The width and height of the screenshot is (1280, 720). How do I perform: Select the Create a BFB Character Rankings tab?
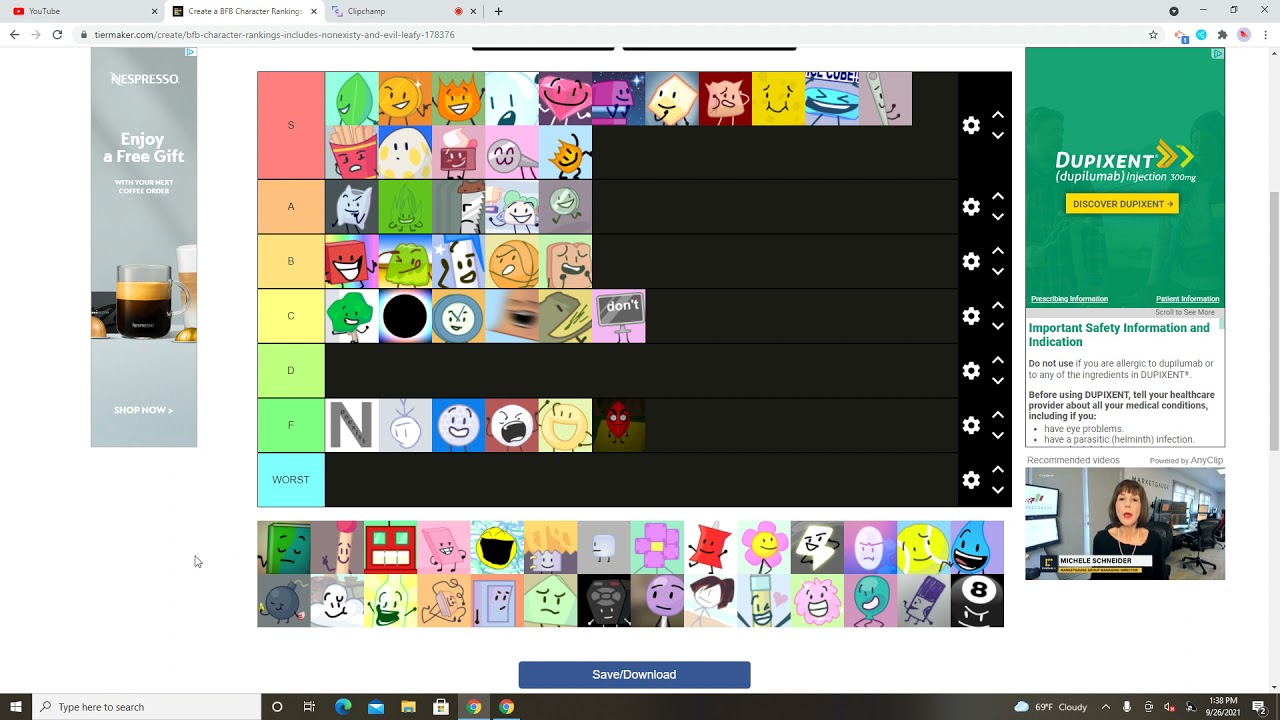pyautogui.click(x=244, y=11)
